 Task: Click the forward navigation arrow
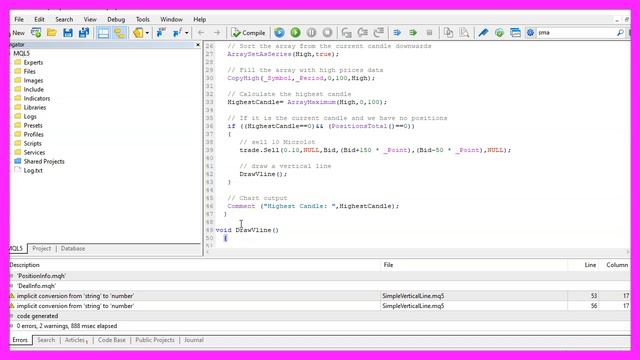coord(217,33)
